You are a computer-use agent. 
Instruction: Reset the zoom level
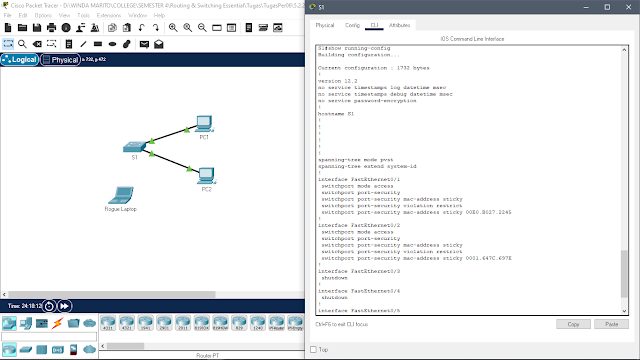point(188,28)
